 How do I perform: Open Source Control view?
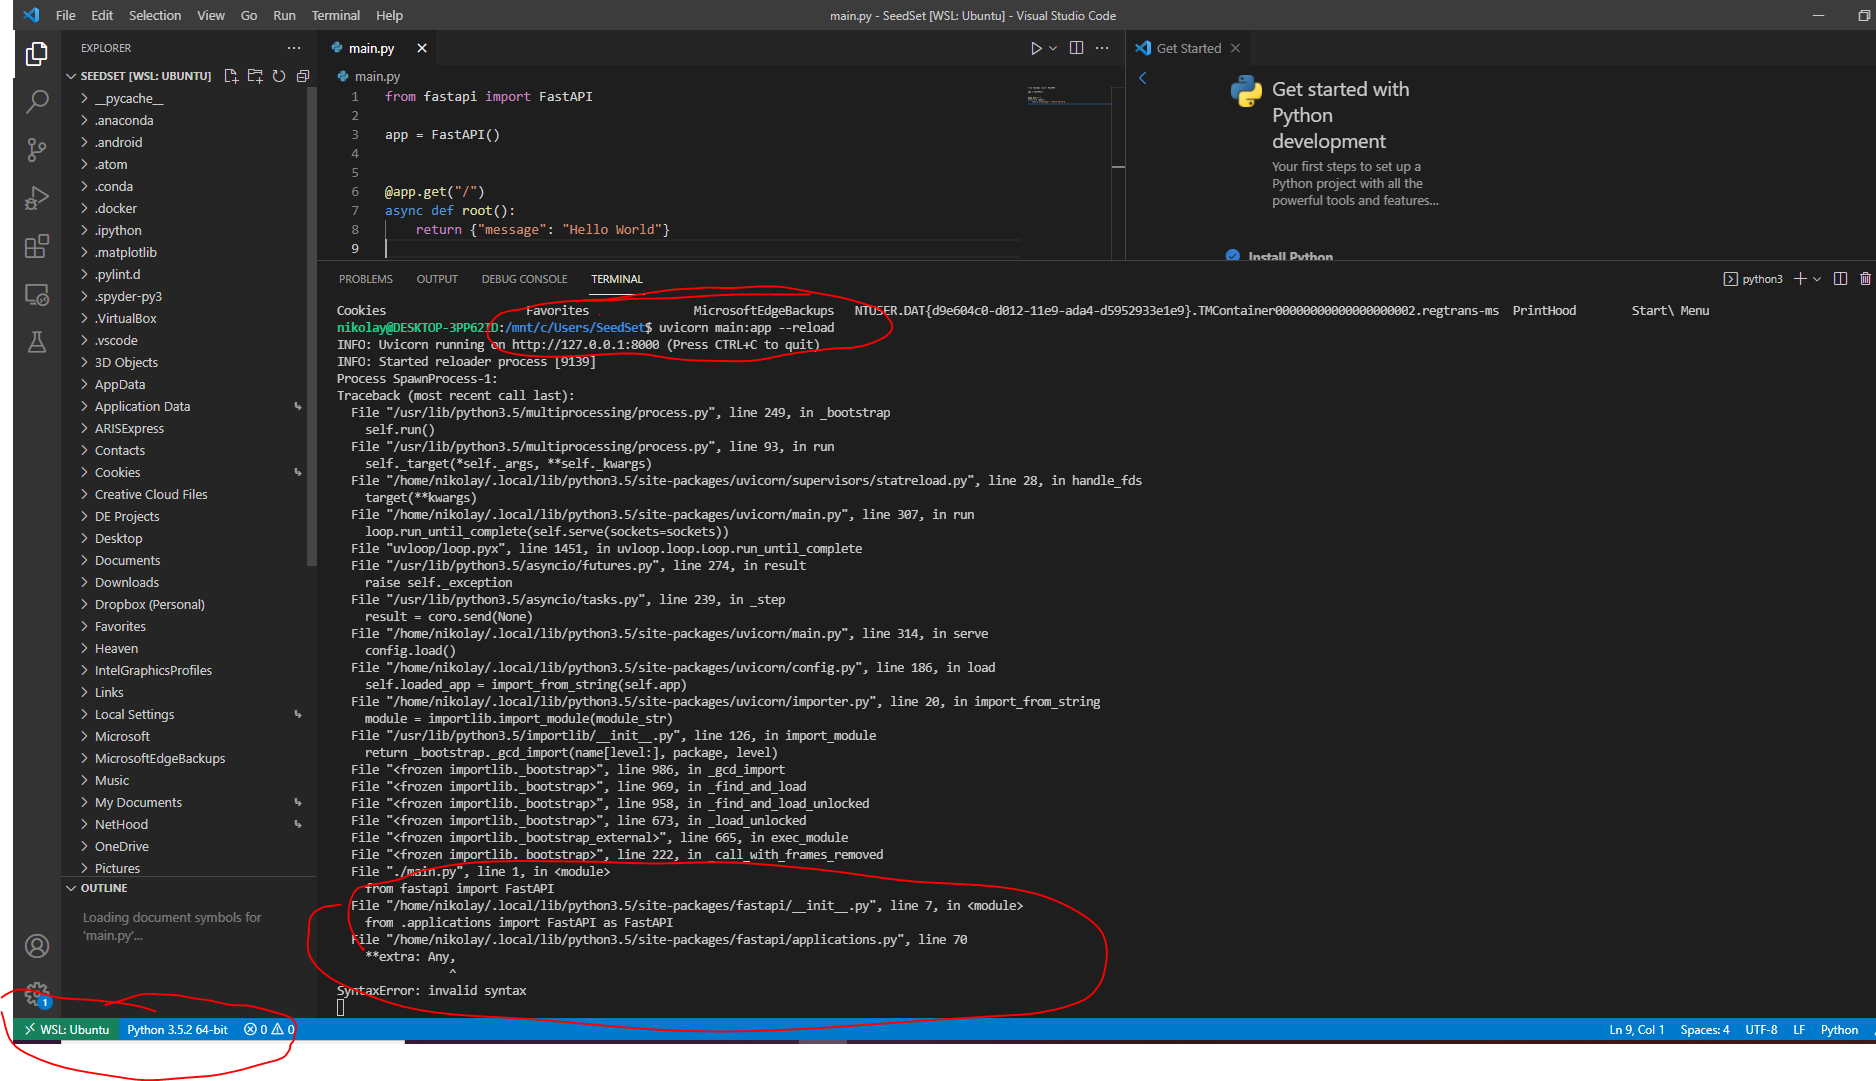tap(37, 149)
